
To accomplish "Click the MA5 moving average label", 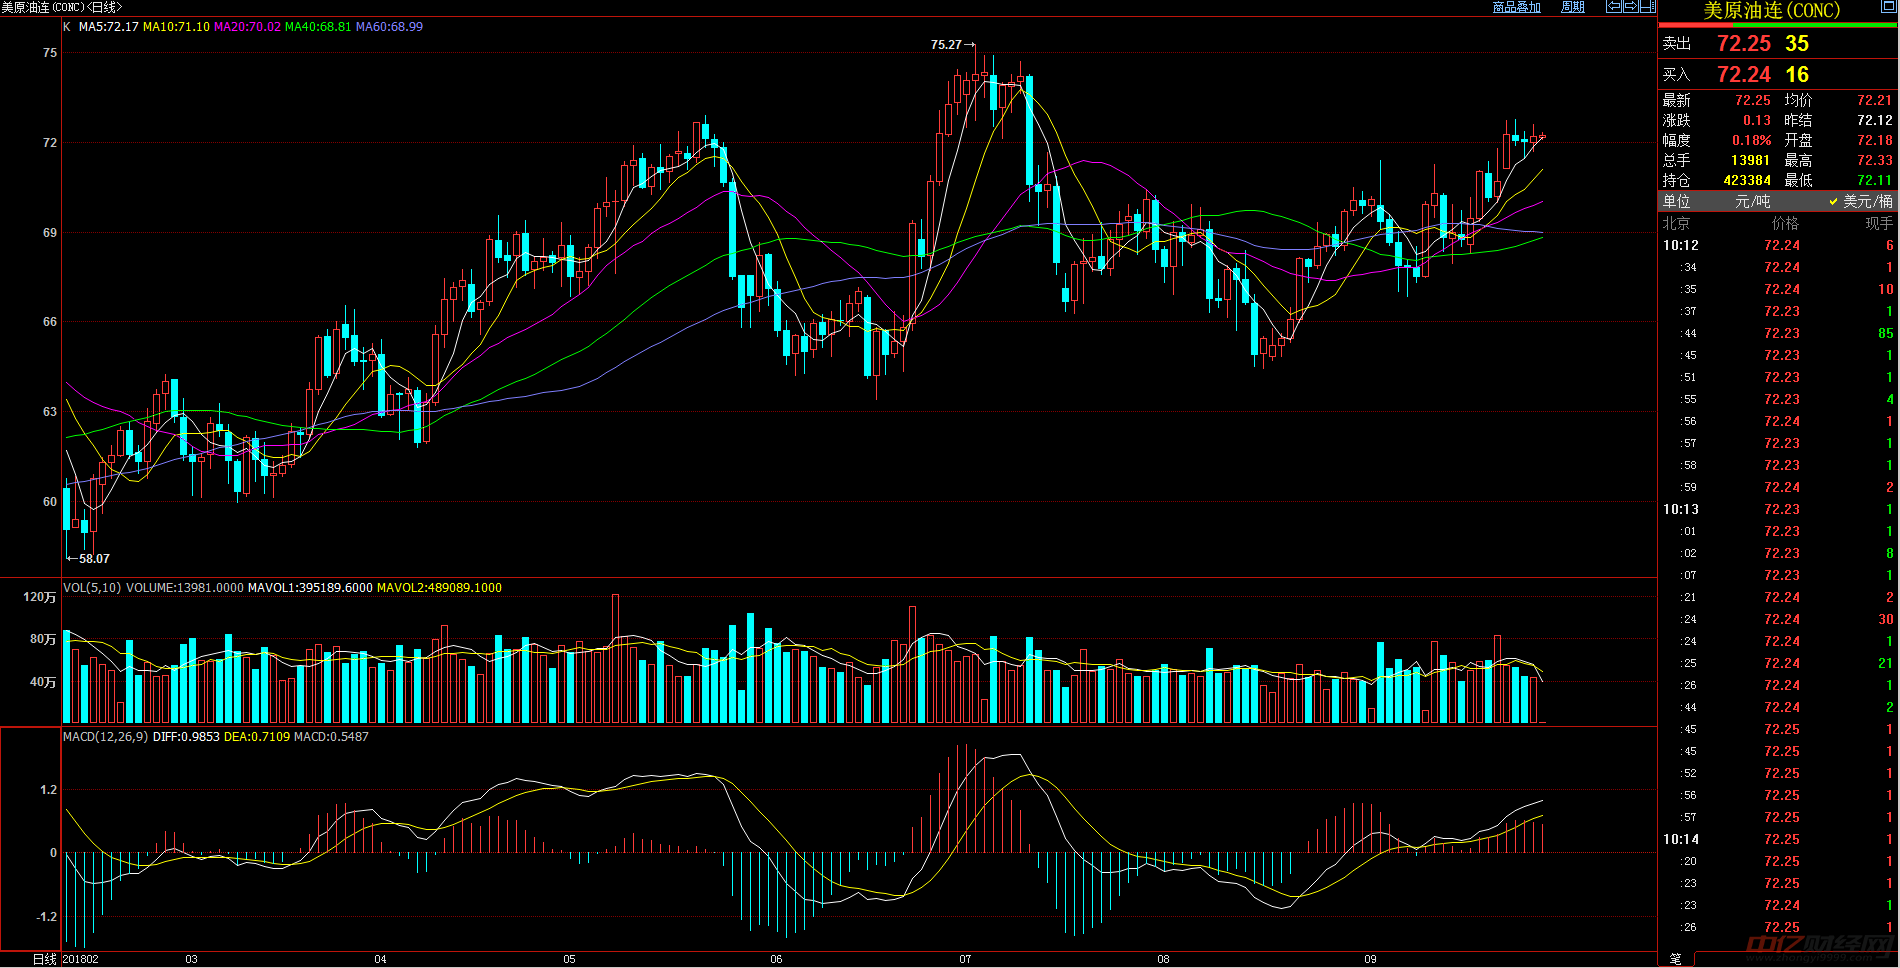I will click(x=108, y=27).
